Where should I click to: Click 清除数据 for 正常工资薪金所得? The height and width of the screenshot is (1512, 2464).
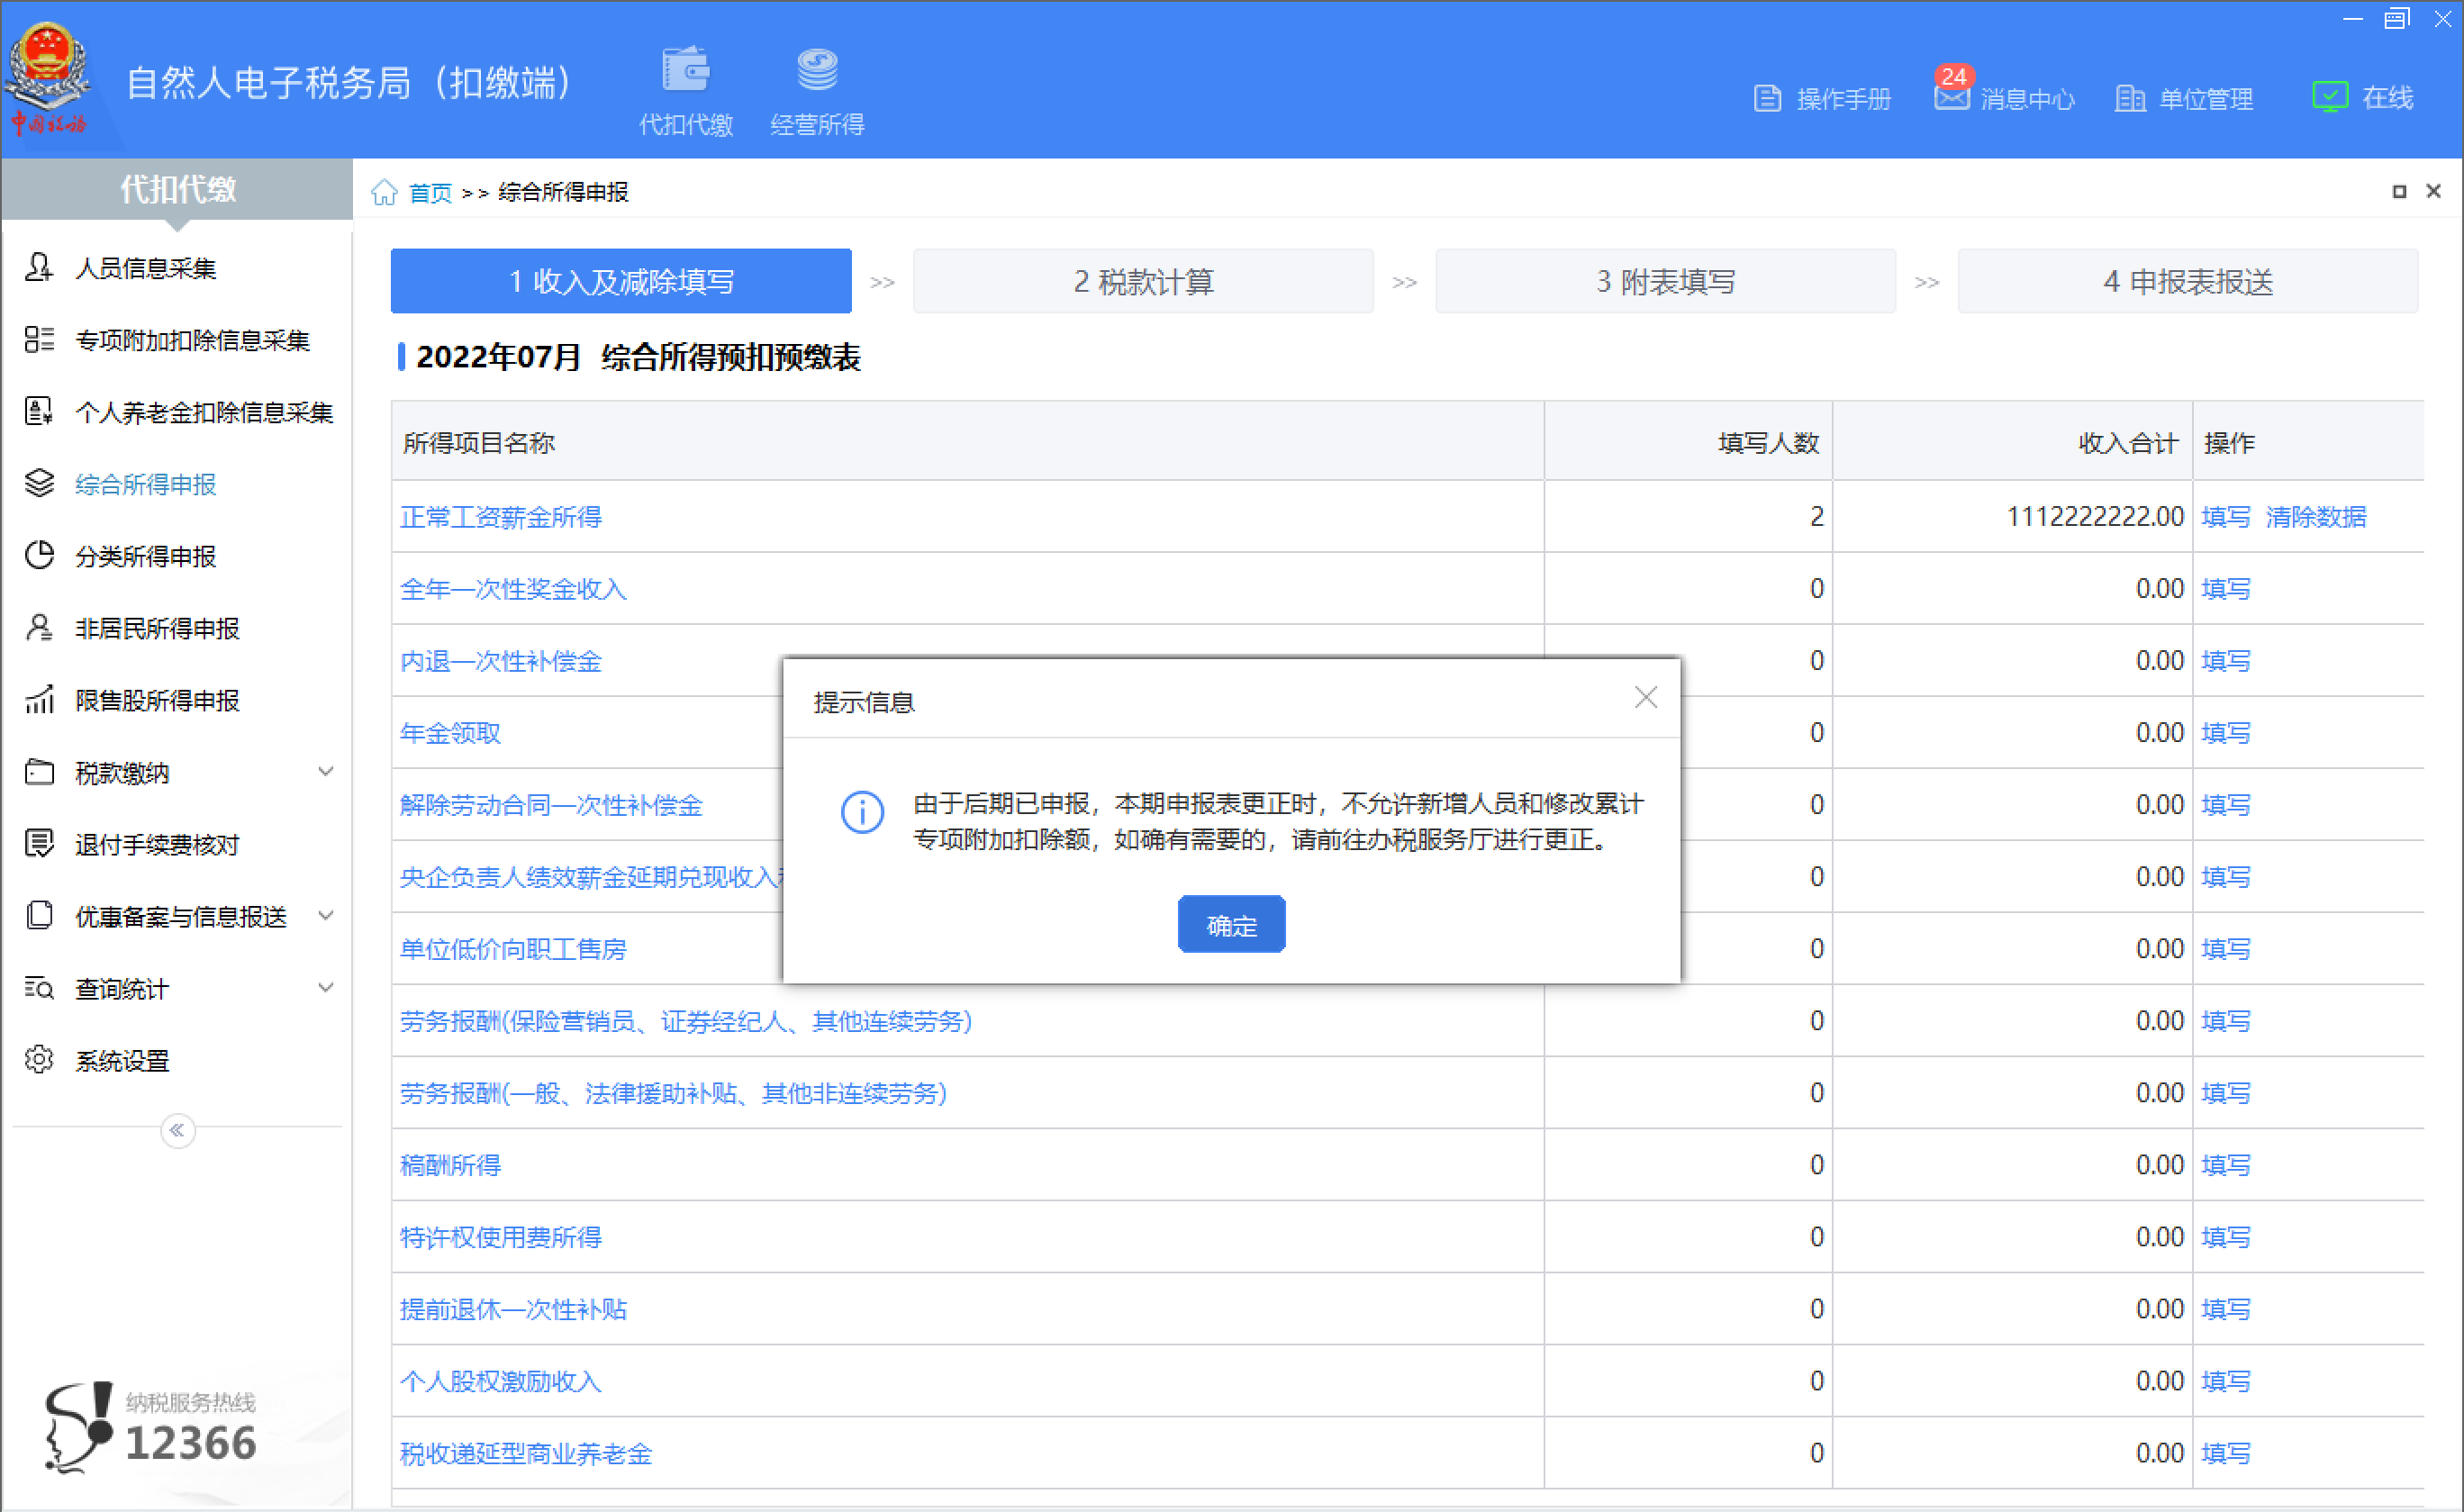pos(2316,517)
